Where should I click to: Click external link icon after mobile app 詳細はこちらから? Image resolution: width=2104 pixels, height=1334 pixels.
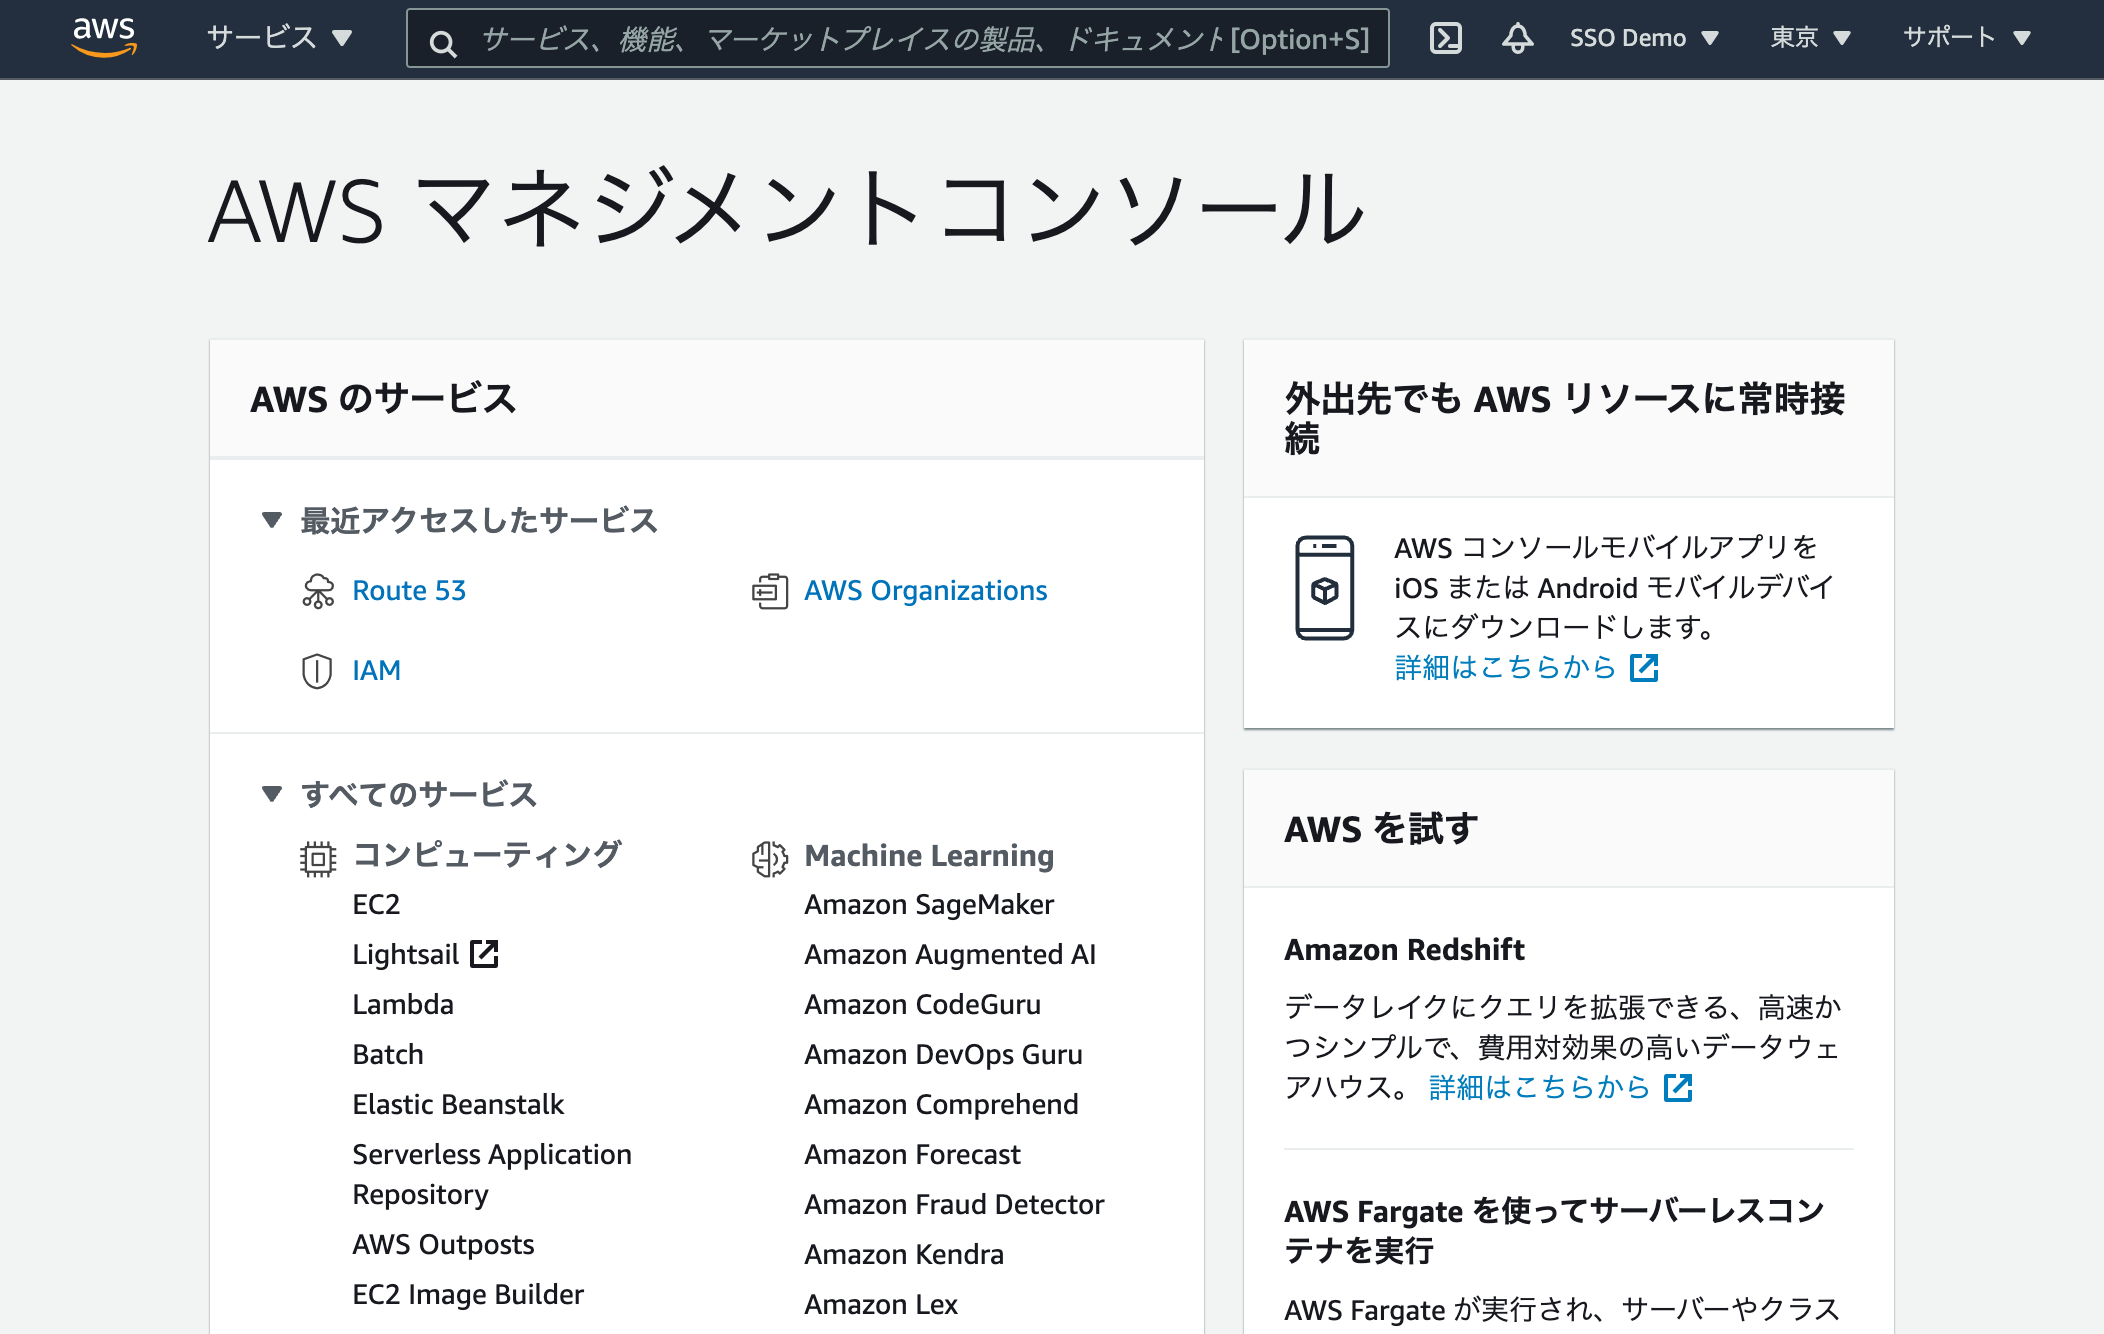pyautogui.click(x=1644, y=668)
